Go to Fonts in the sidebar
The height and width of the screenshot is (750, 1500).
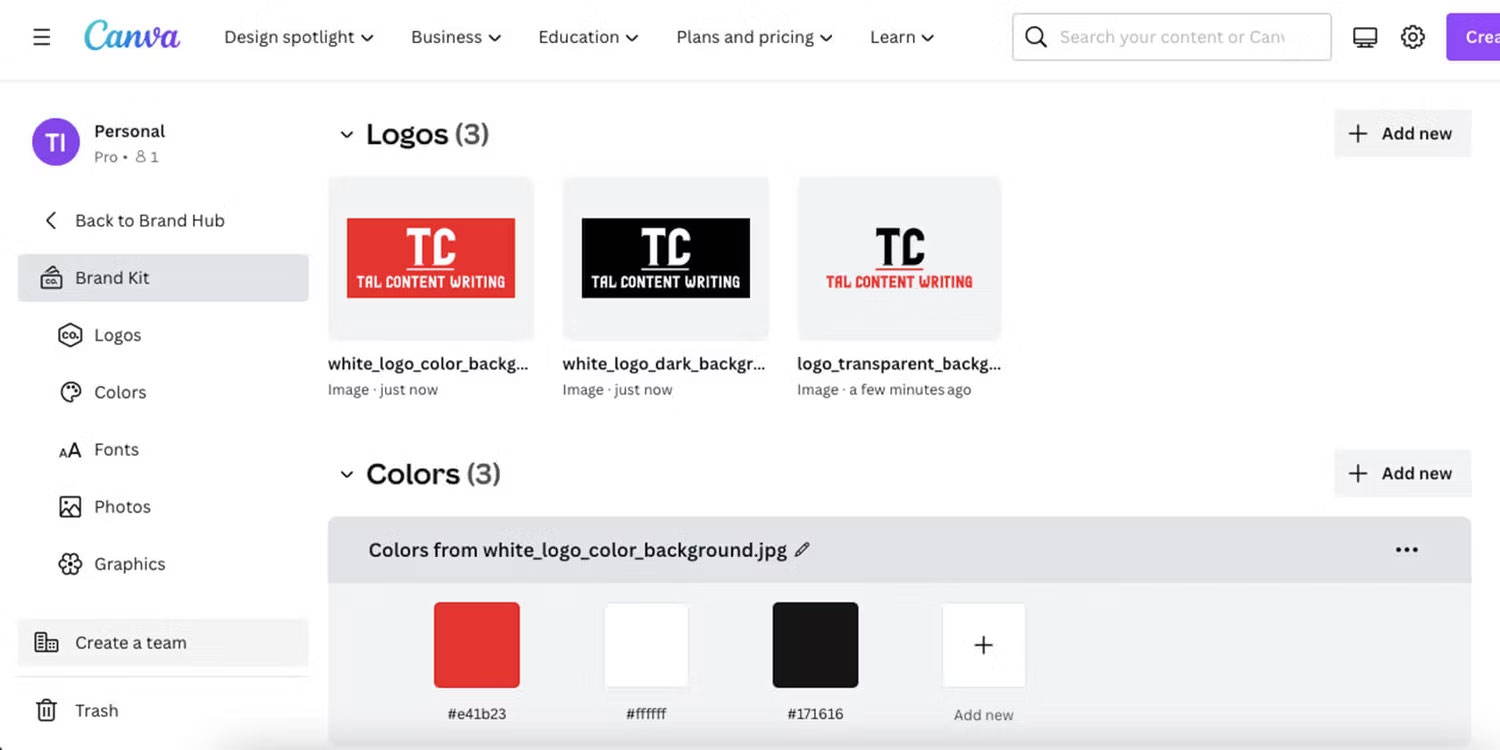(116, 450)
